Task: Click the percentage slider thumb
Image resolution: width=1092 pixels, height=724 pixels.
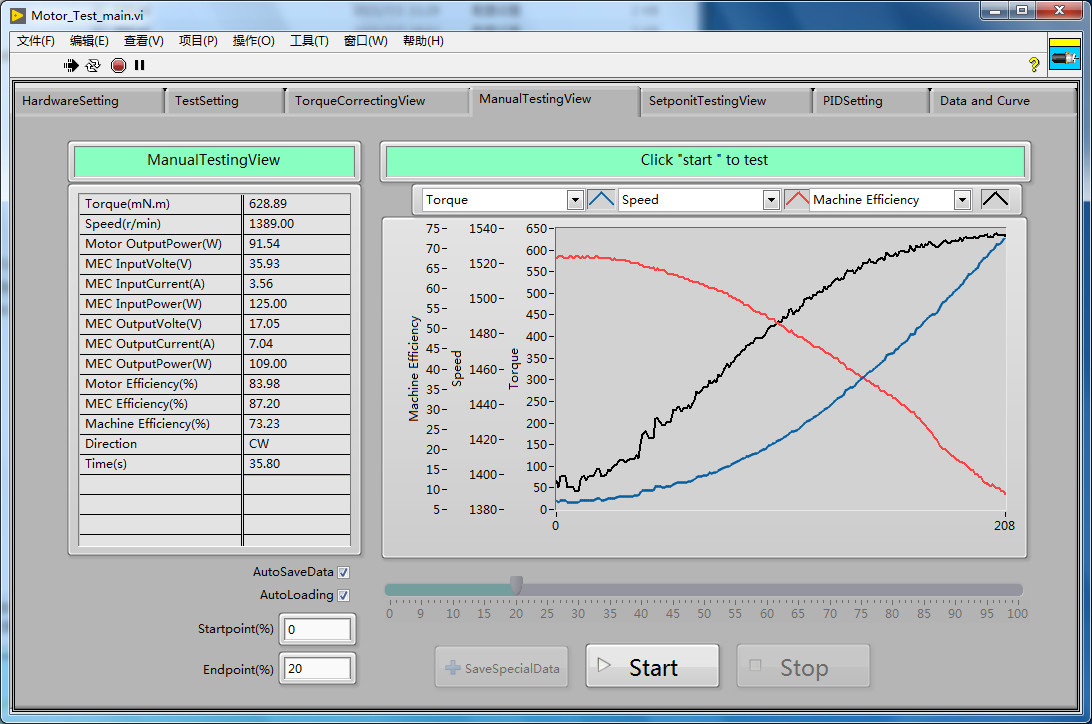Action: click(x=516, y=585)
